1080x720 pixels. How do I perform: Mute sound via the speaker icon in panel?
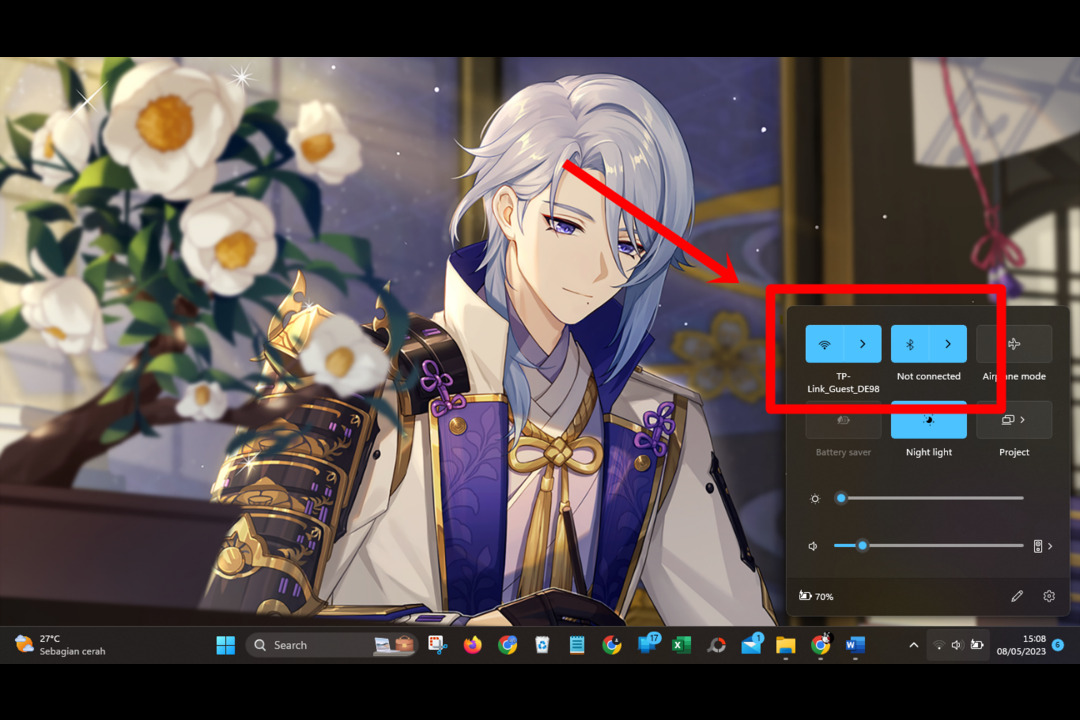coord(813,546)
